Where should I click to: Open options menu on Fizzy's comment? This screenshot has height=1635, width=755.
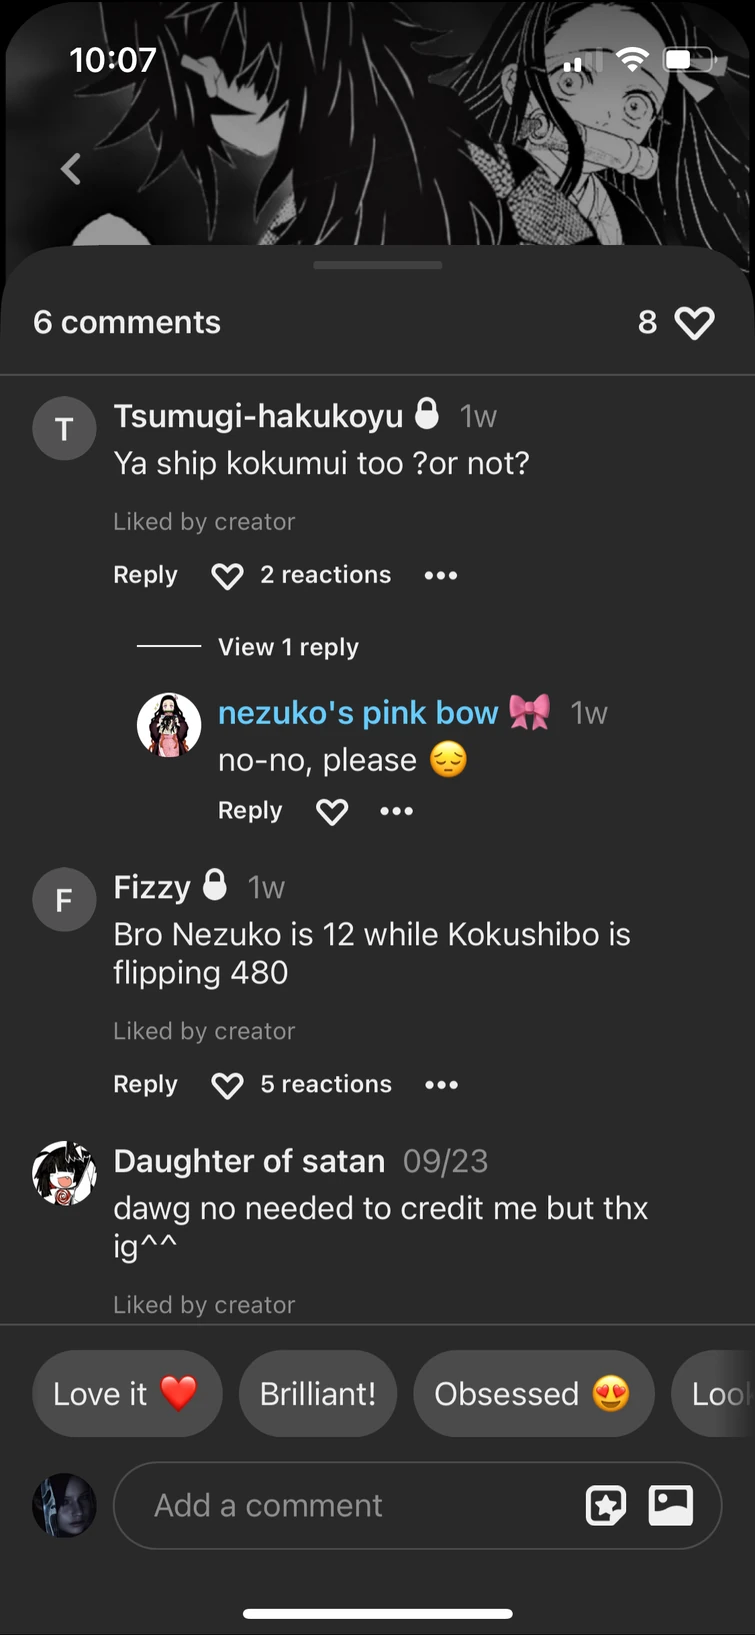pyautogui.click(x=440, y=1084)
